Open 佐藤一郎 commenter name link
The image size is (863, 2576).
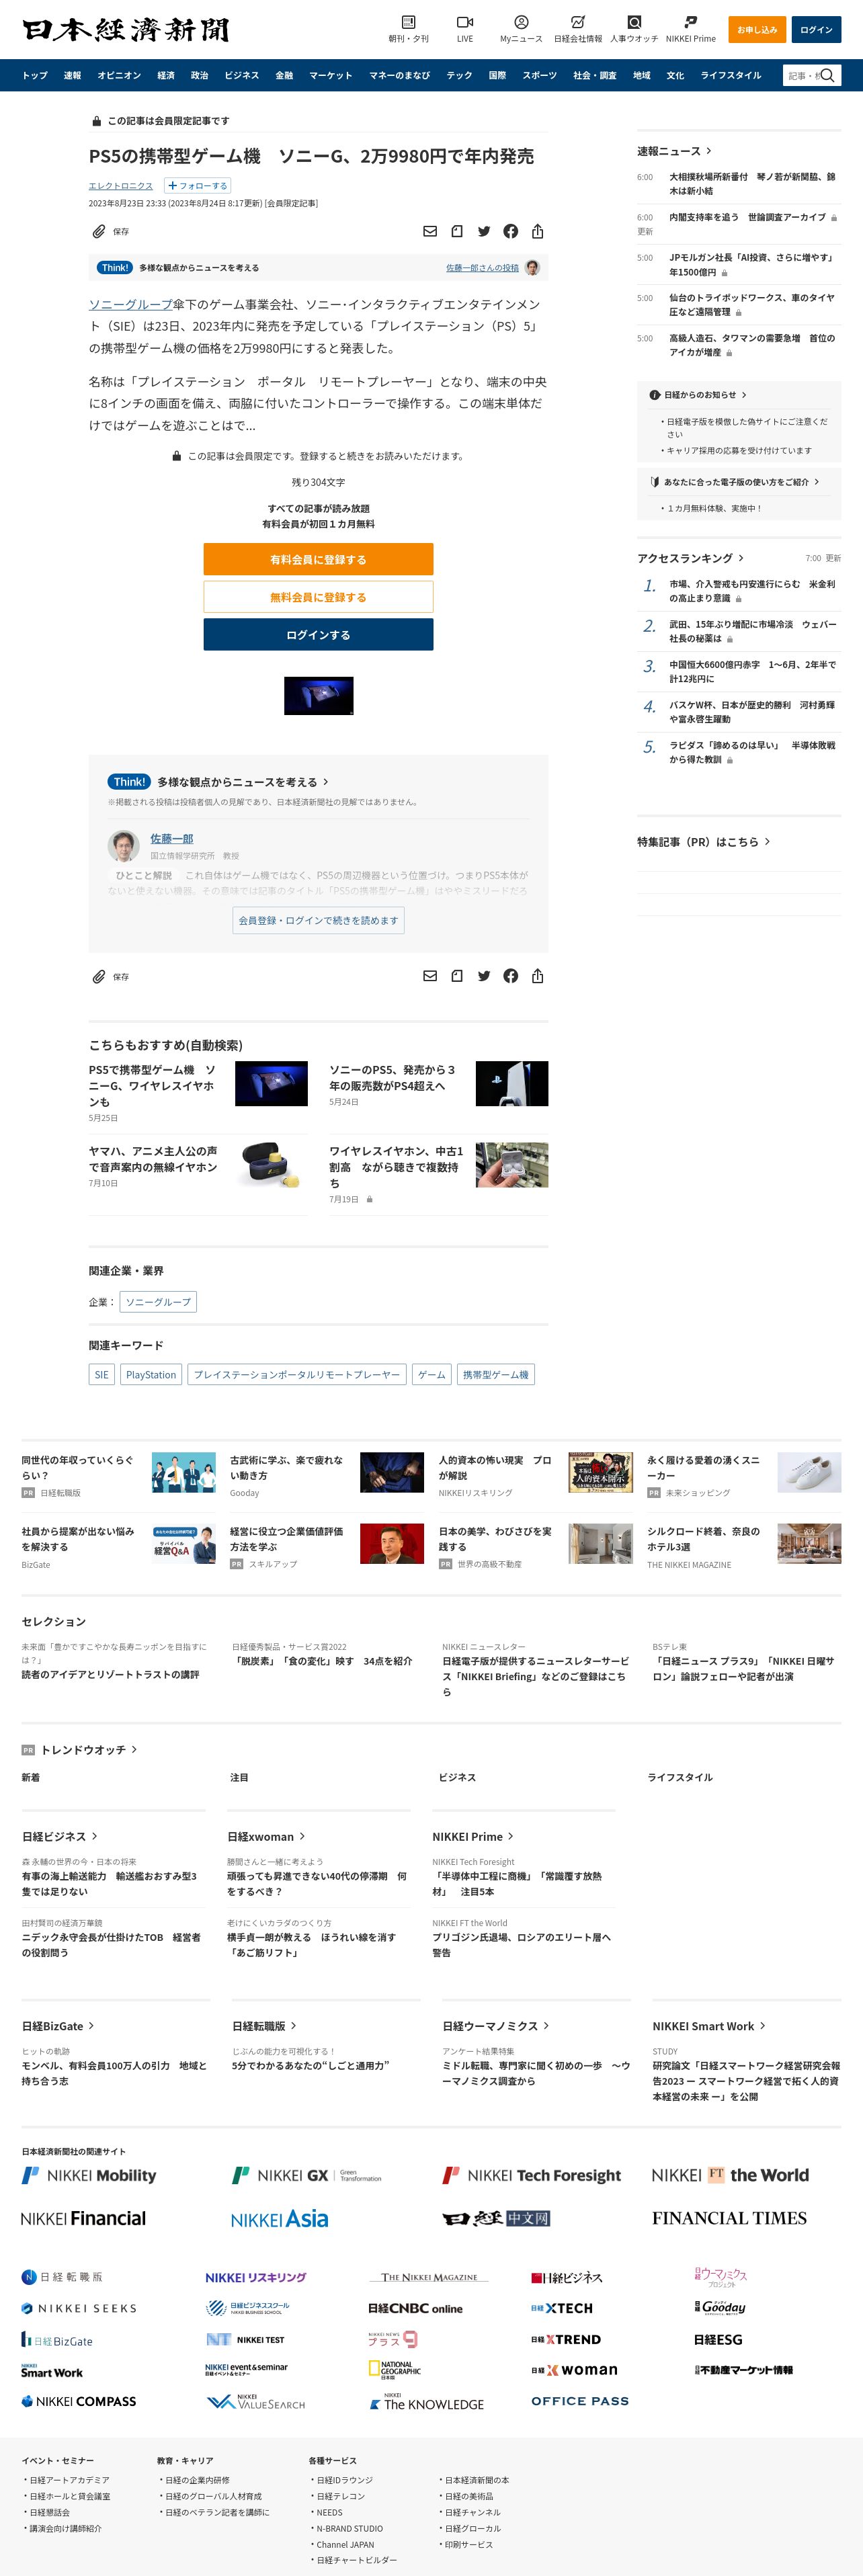(172, 839)
